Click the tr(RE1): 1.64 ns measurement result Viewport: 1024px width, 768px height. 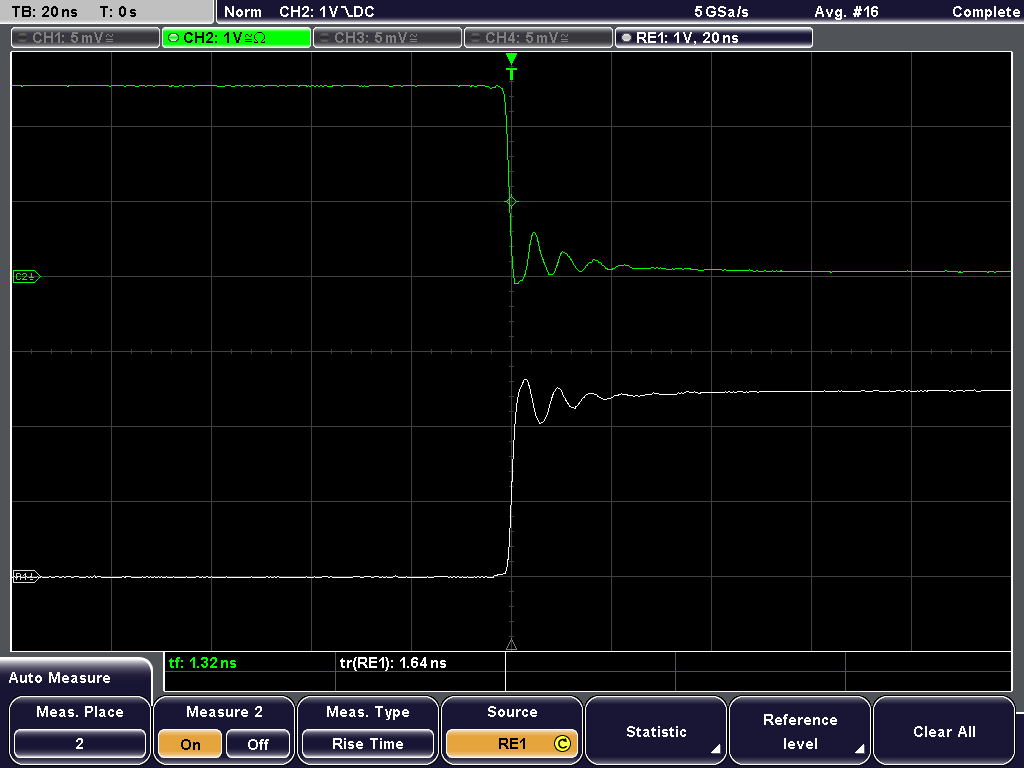(x=393, y=663)
